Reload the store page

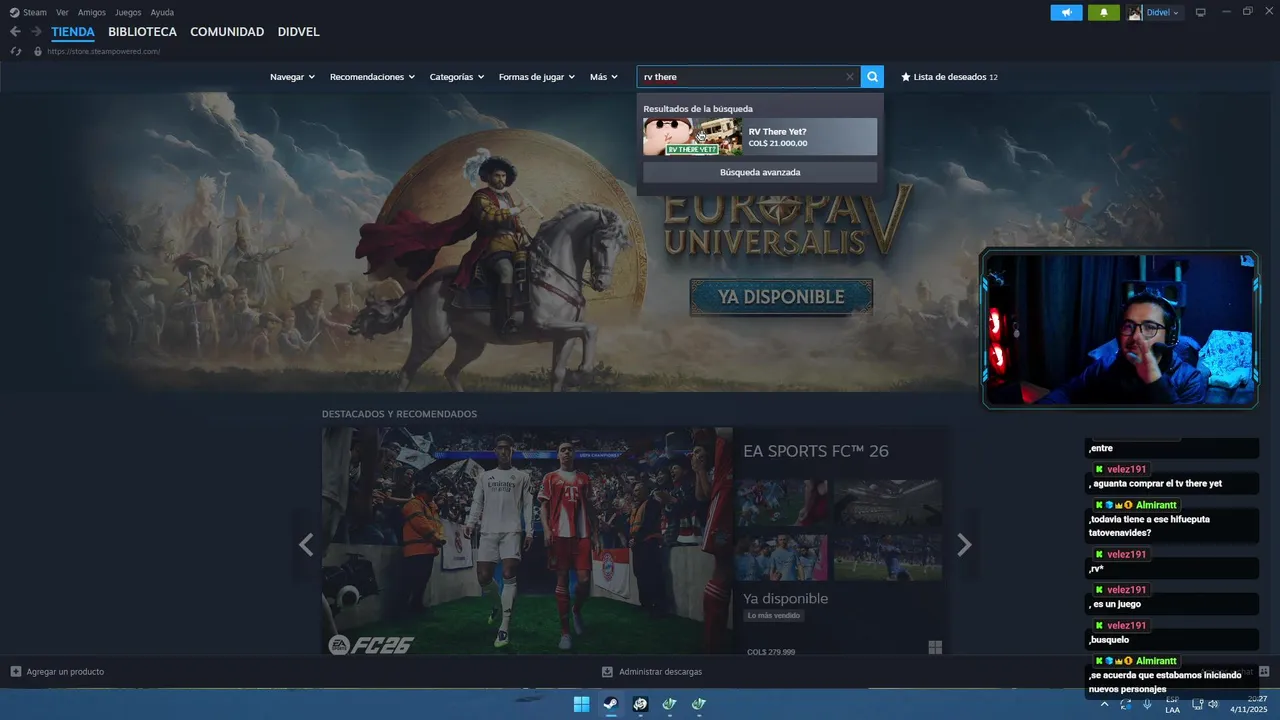click(x=15, y=51)
